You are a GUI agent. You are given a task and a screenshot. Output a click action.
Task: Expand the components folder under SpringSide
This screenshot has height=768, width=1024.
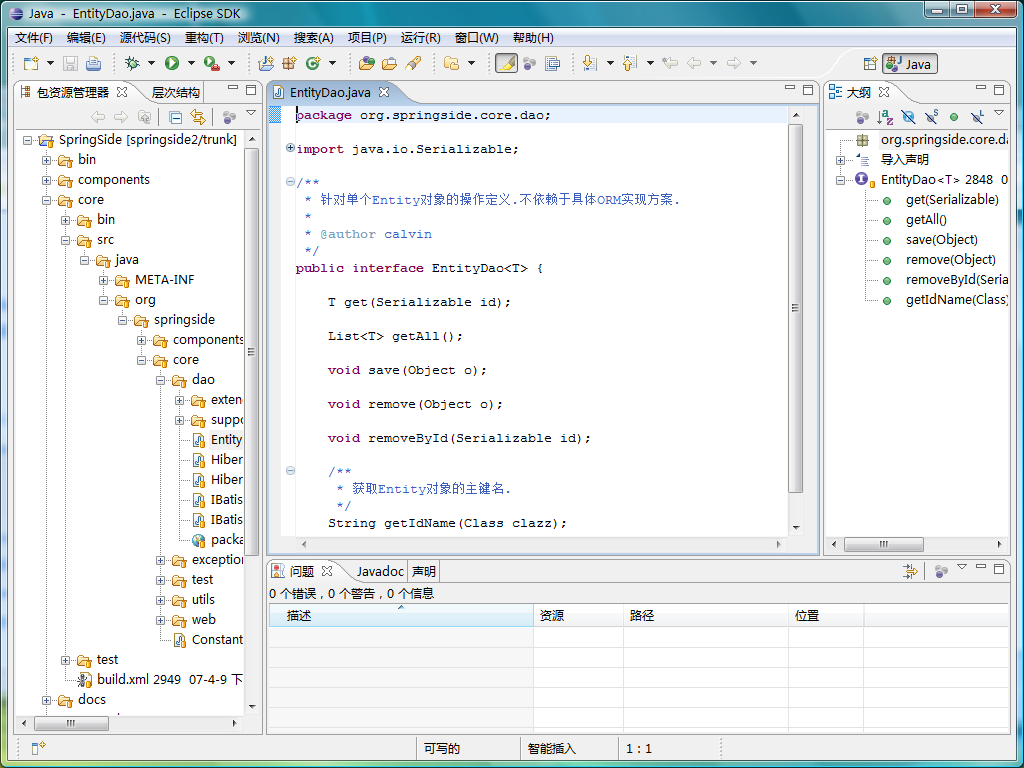(46, 180)
